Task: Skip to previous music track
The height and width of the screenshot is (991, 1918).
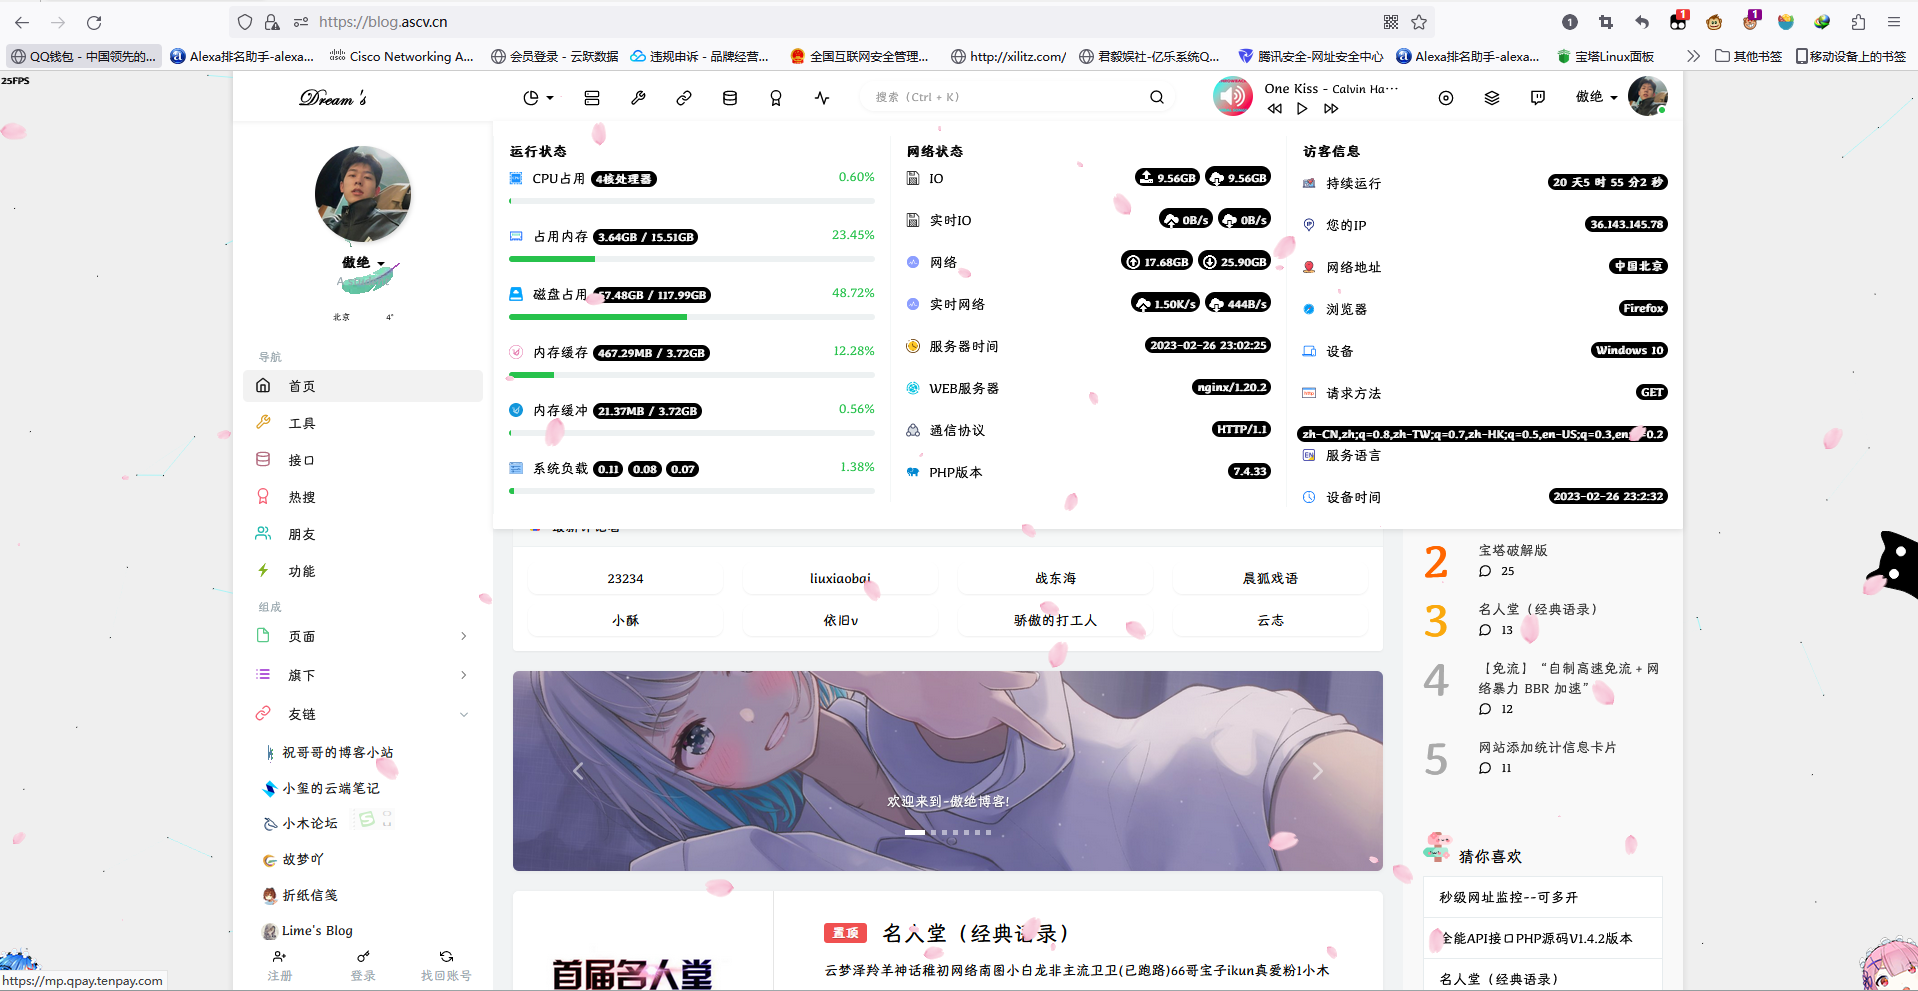Action: click(x=1275, y=109)
